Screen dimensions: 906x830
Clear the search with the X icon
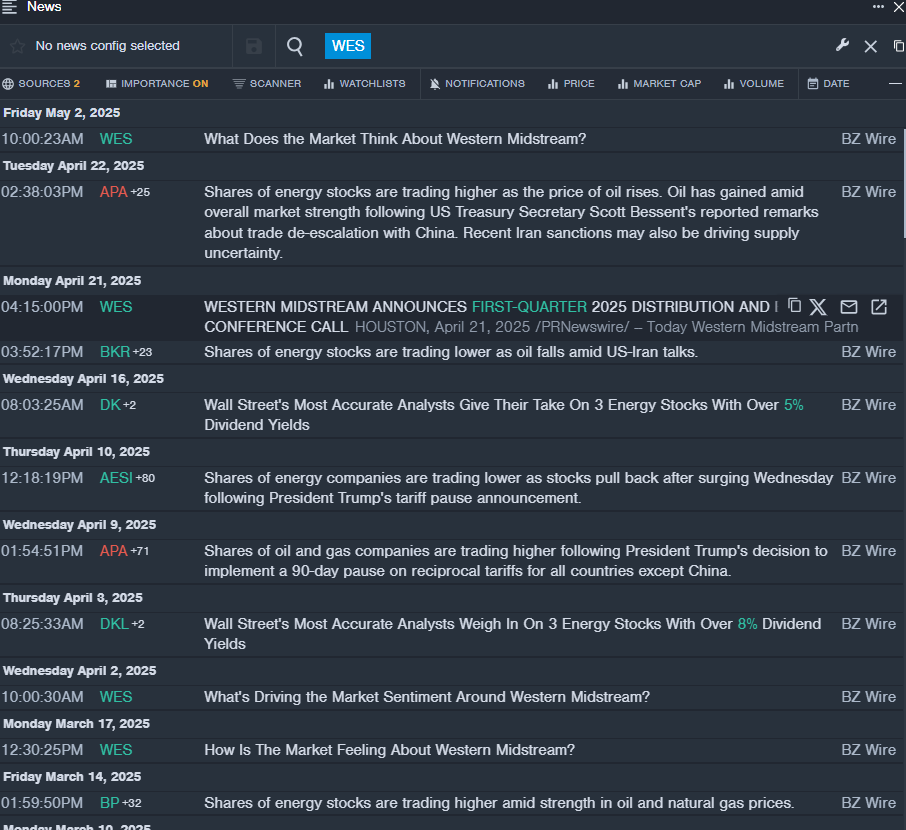pyautogui.click(x=870, y=46)
